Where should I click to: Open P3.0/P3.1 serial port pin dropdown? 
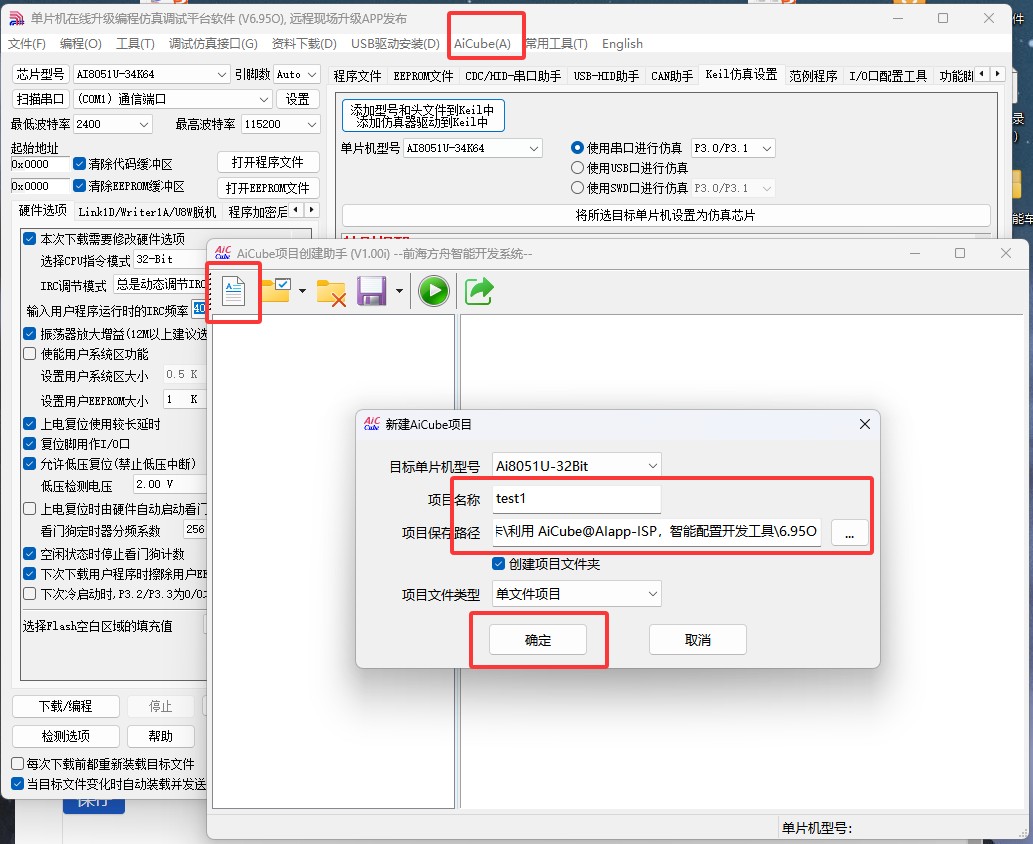point(733,148)
